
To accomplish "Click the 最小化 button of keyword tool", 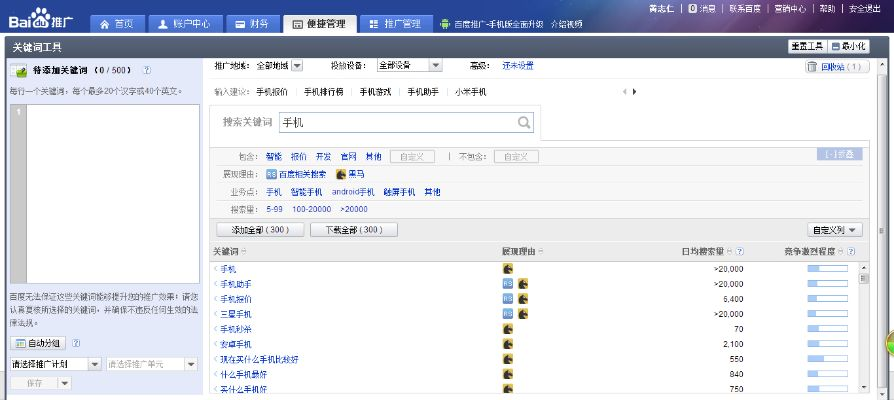I will pos(848,47).
